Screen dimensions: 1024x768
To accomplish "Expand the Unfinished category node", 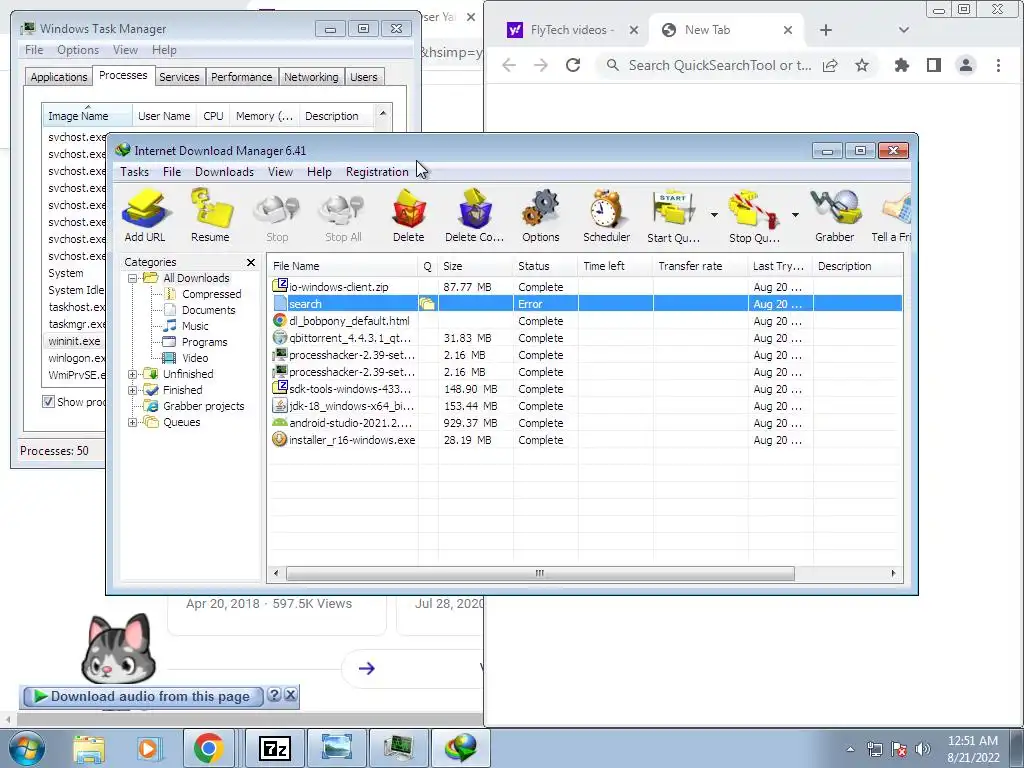I will coord(133,374).
